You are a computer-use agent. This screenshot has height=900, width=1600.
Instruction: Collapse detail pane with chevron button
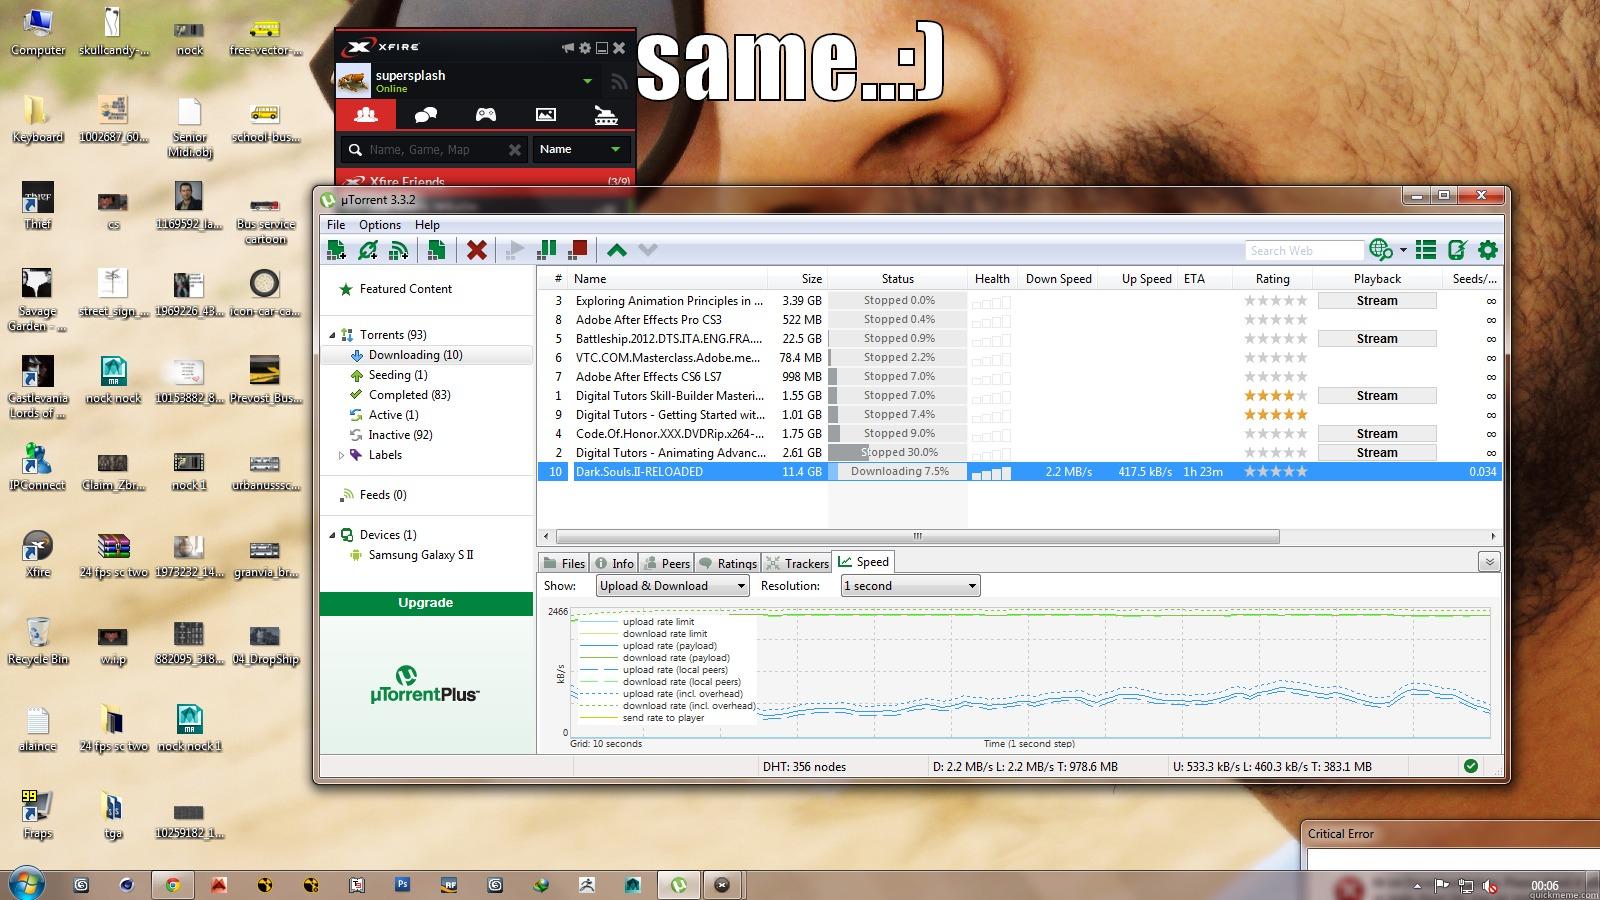click(1489, 562)
